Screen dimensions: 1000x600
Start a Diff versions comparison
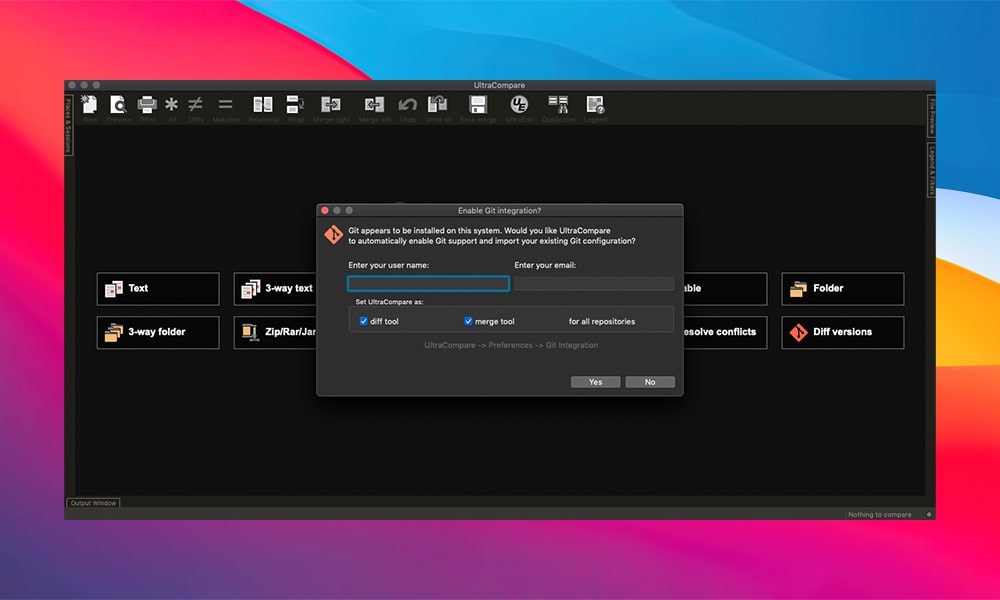pos(842,332)
